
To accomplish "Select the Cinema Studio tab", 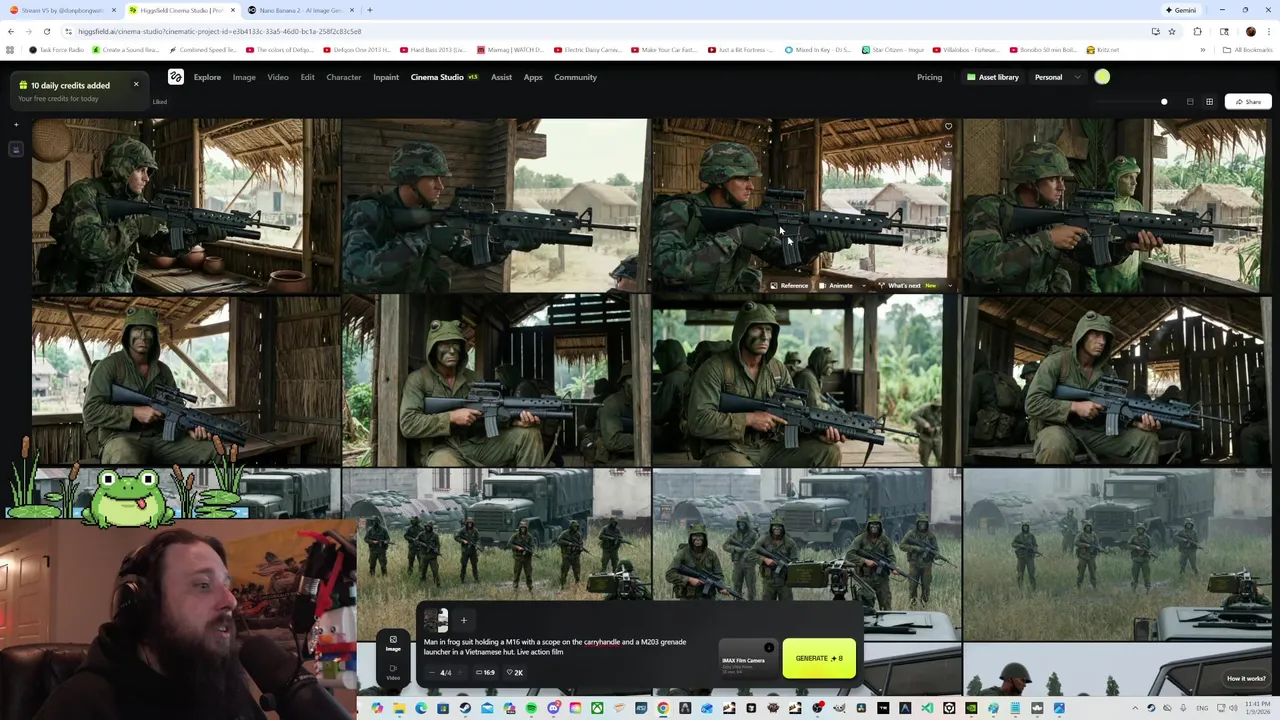I will coord(443,77).
